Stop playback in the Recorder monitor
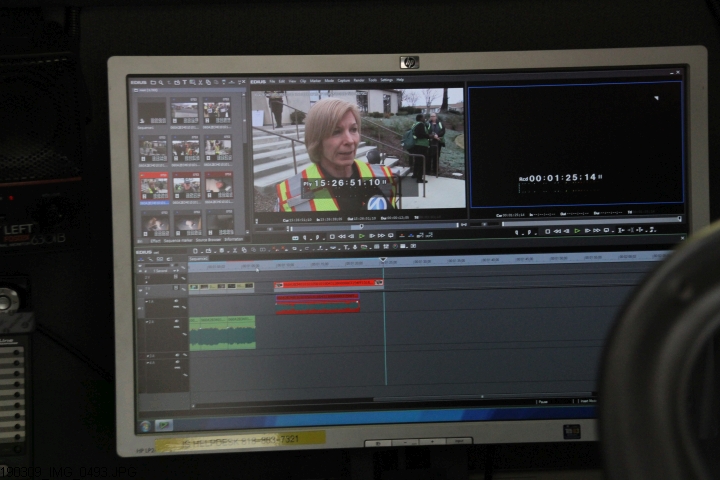This screenshot has height=480, width=720. coord(547,232)
